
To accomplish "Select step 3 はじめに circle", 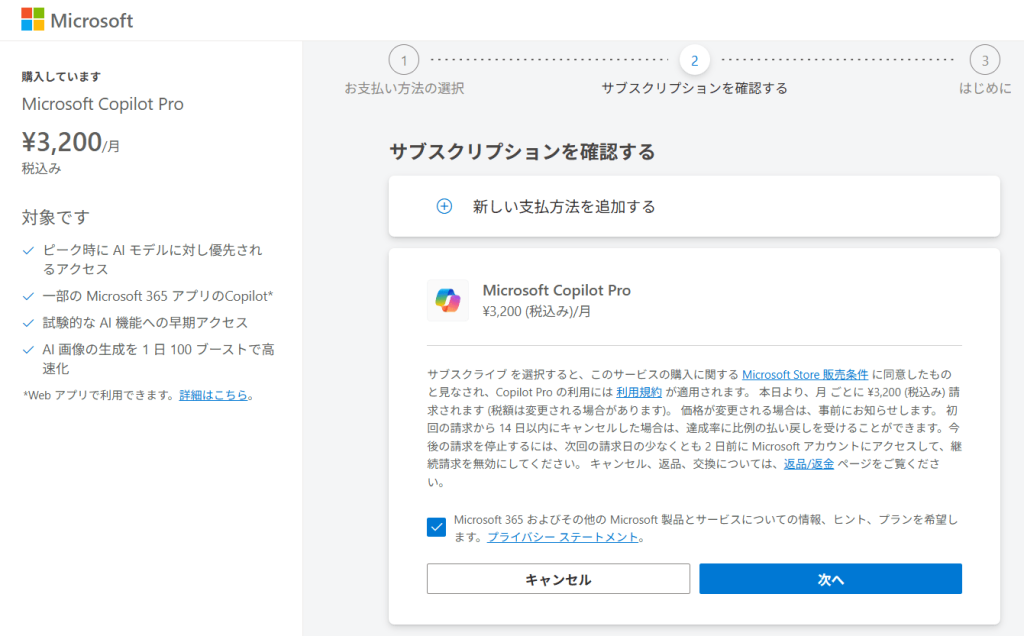I will click(985, 60).
